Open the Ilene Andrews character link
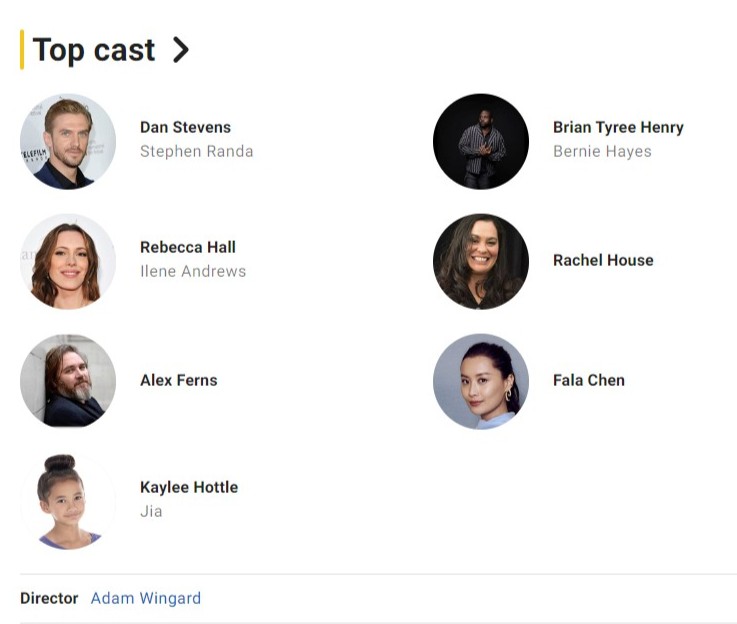The width and height of the screenshot is (737, 624). 193,271
